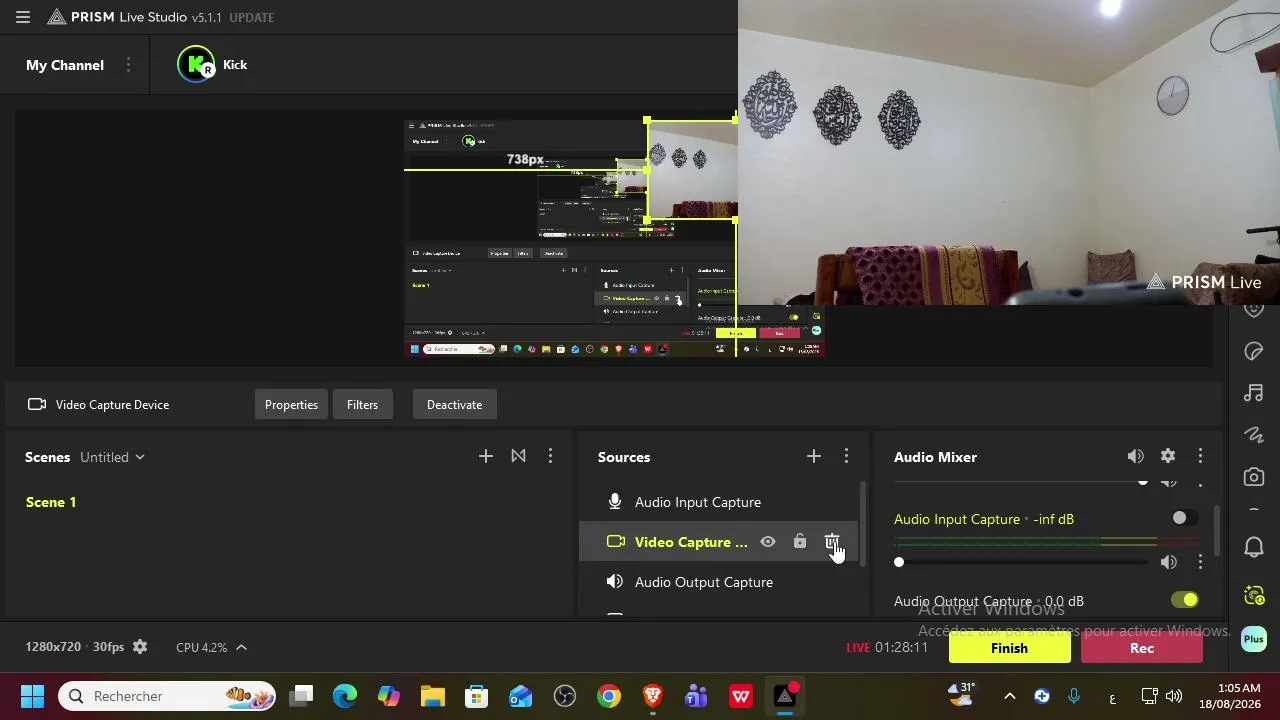The width and height of the screenshot is (1280, 720).
Task: Open File Explorer from the taskbar
Action: [433, 696]
